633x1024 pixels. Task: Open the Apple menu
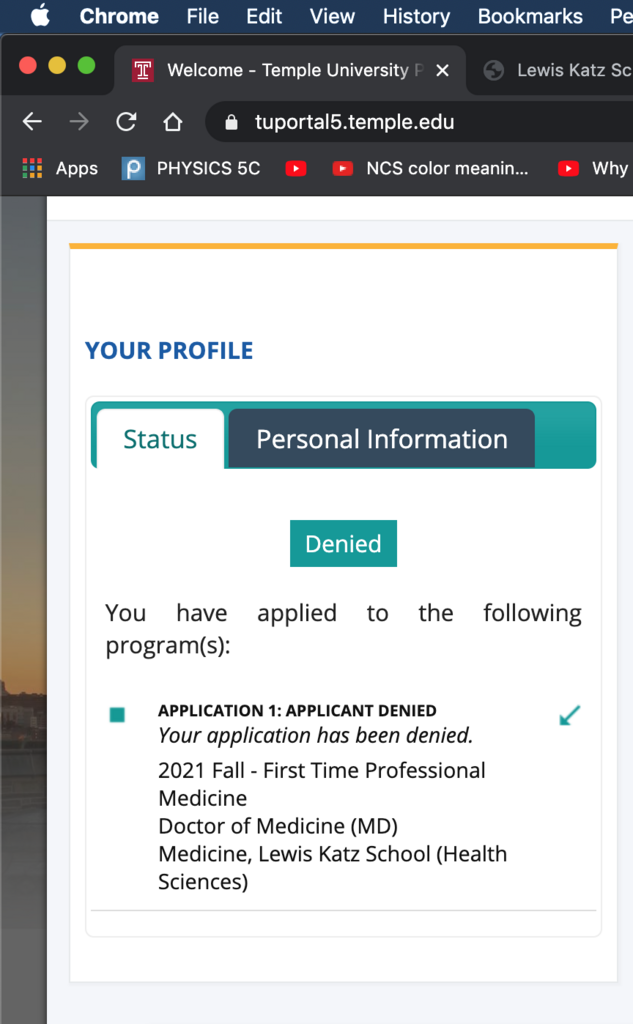tap(40, 16)
